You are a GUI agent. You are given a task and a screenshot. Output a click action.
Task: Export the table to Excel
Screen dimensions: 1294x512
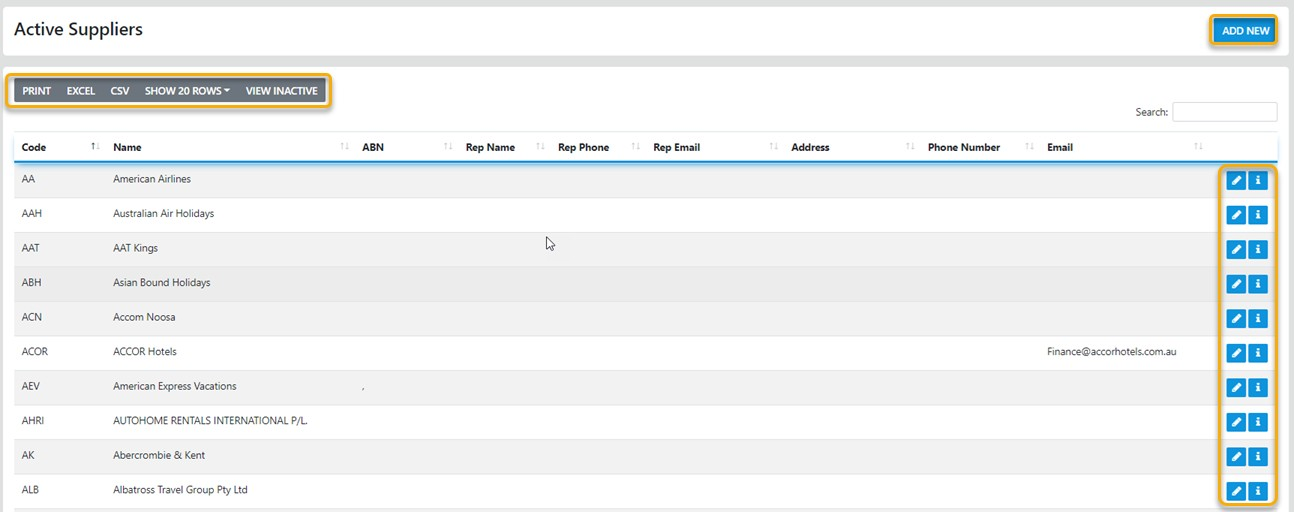[81, 91]
